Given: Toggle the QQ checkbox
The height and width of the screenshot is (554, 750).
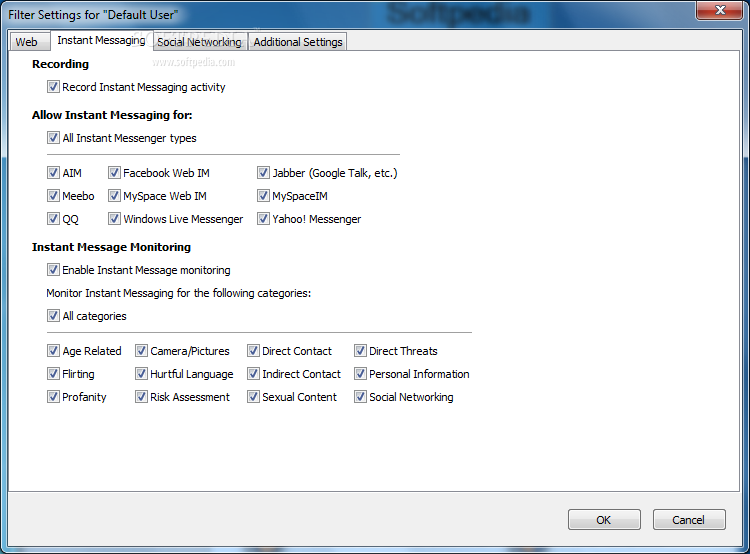Looking at the screenshot, I should tap(53, 219).
